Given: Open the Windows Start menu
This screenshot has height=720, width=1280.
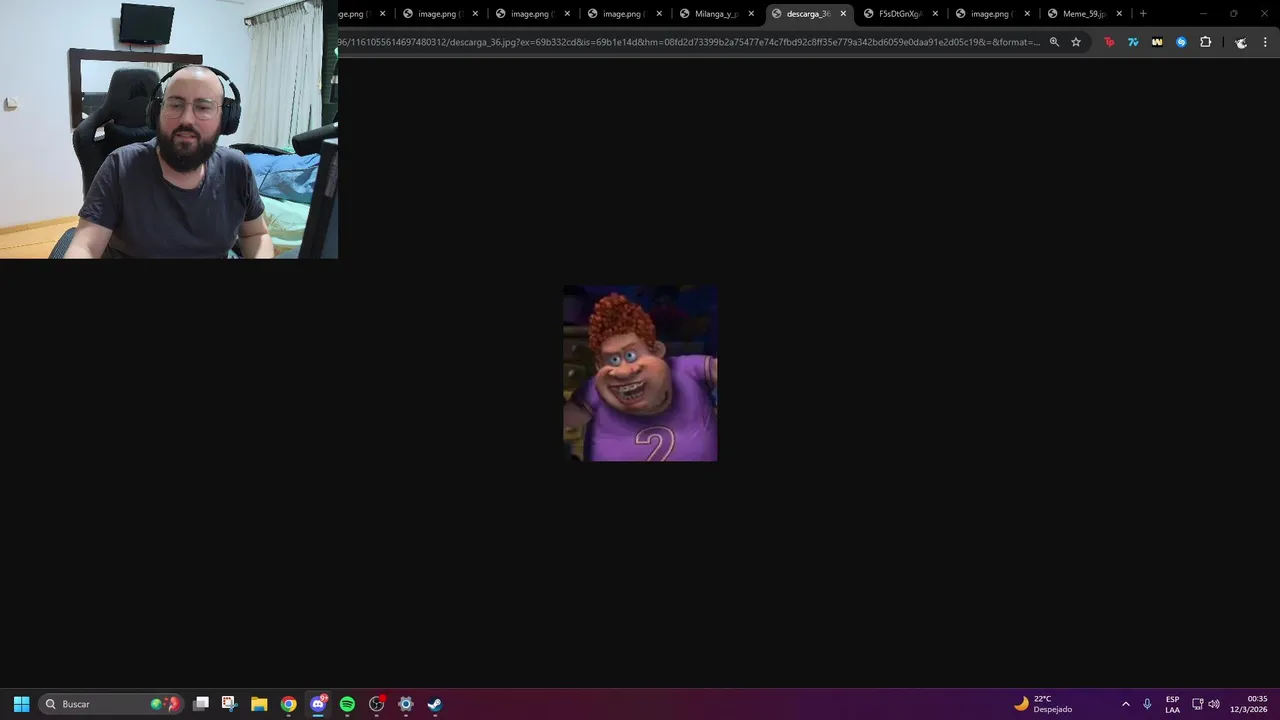Looking at the screenshot, I should pyautogui.click(x=21, y=704).
